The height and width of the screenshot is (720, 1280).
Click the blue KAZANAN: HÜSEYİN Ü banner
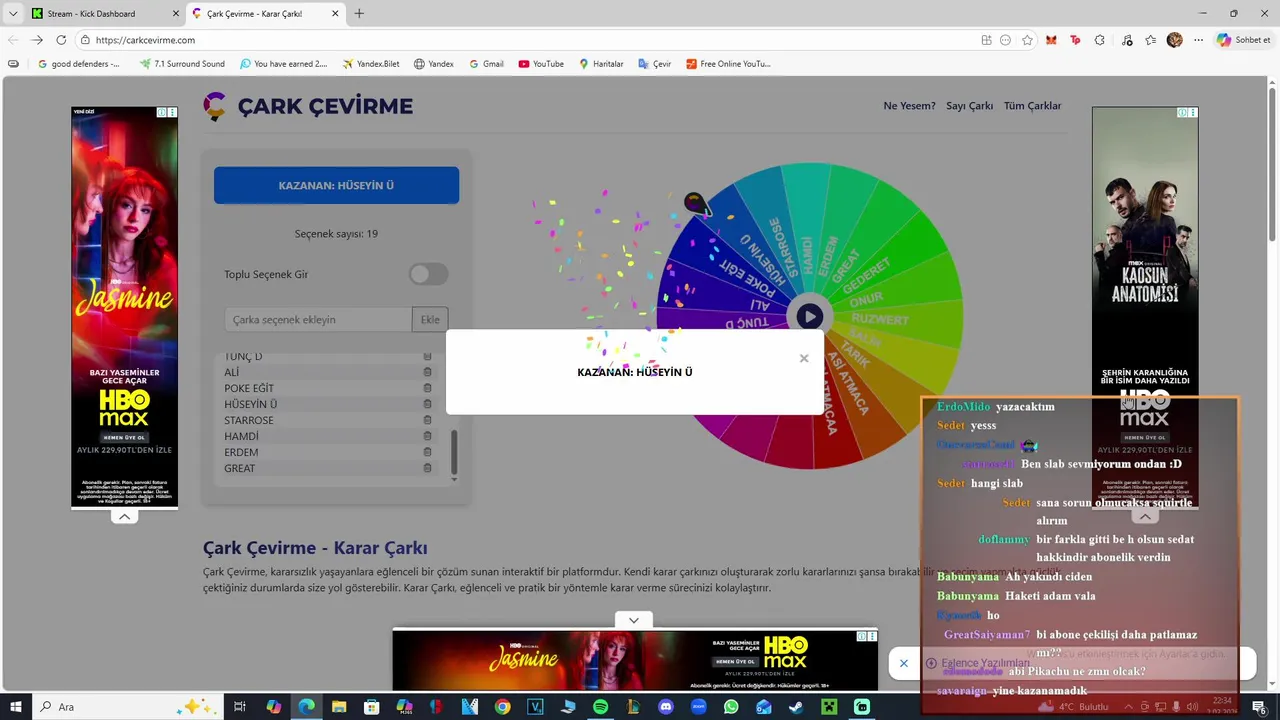pos(336,186)
